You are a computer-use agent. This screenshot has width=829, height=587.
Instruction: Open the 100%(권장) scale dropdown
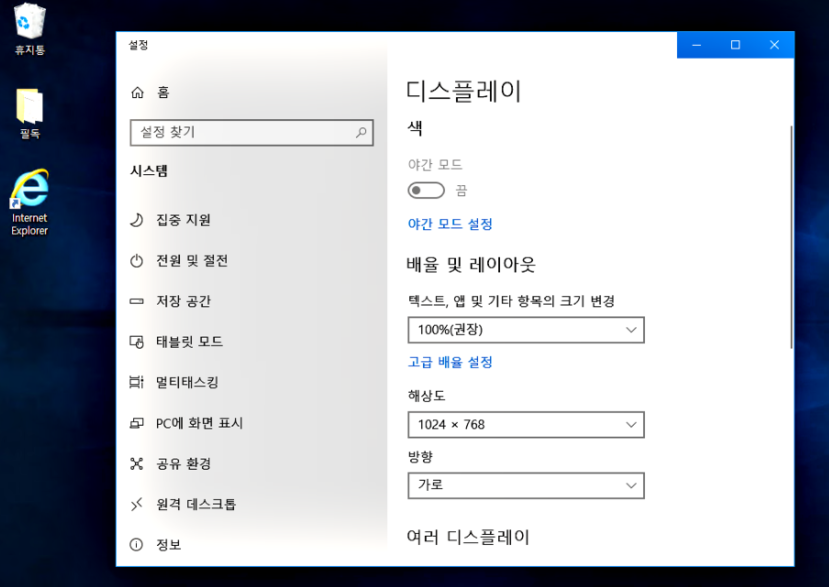point(526,330)
